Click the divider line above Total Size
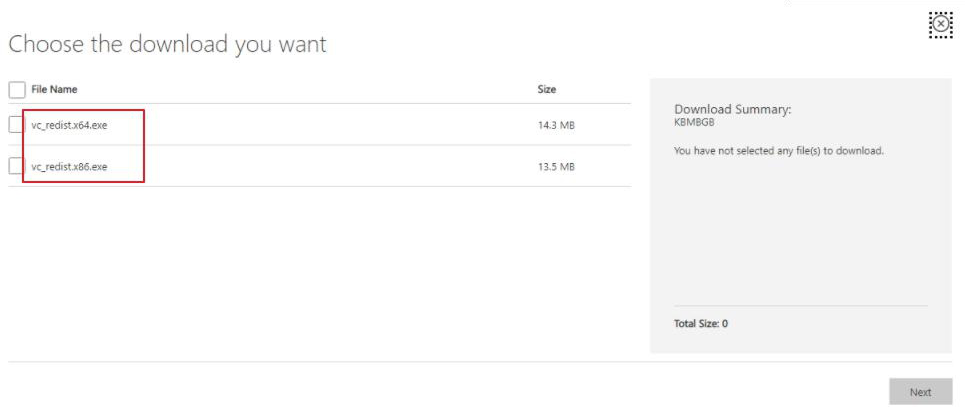The height and width of the screenshot is (414, 965). coord(800,305)
